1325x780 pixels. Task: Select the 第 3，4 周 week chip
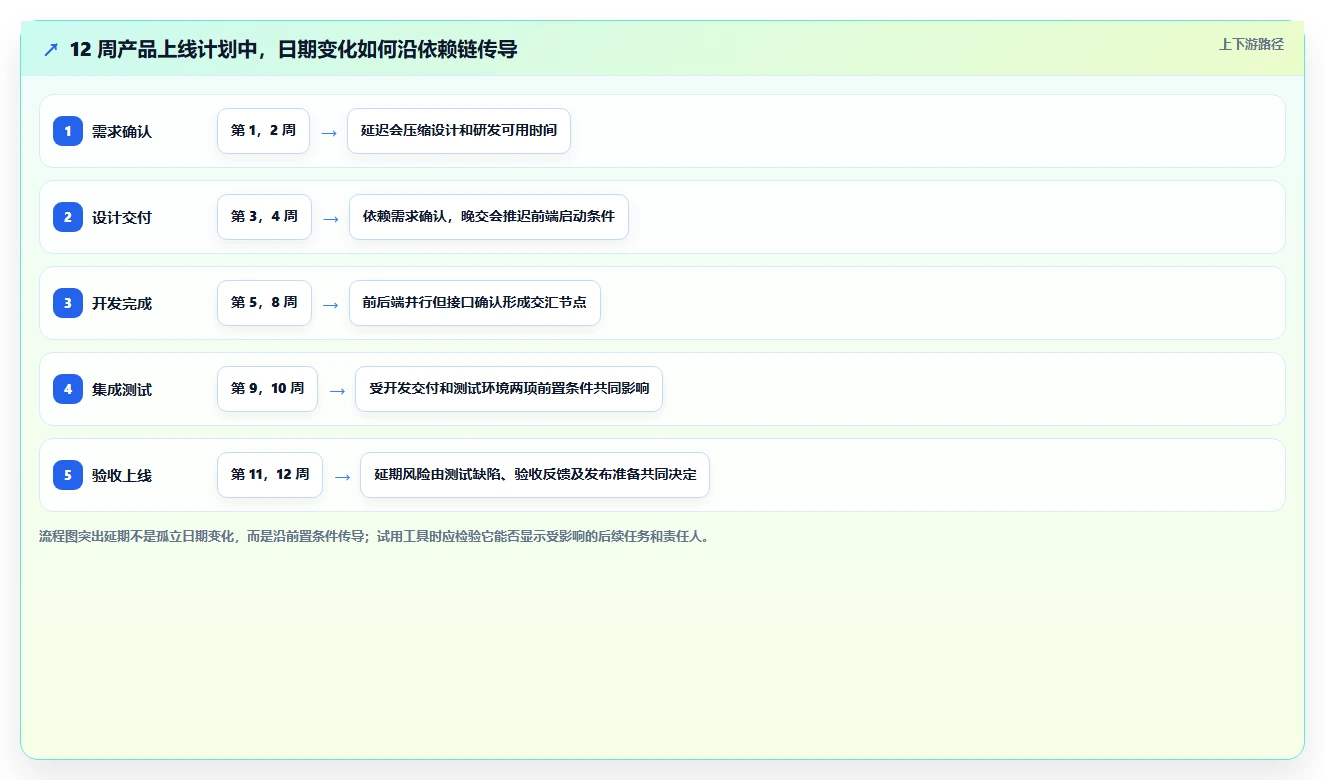(264, 217)
